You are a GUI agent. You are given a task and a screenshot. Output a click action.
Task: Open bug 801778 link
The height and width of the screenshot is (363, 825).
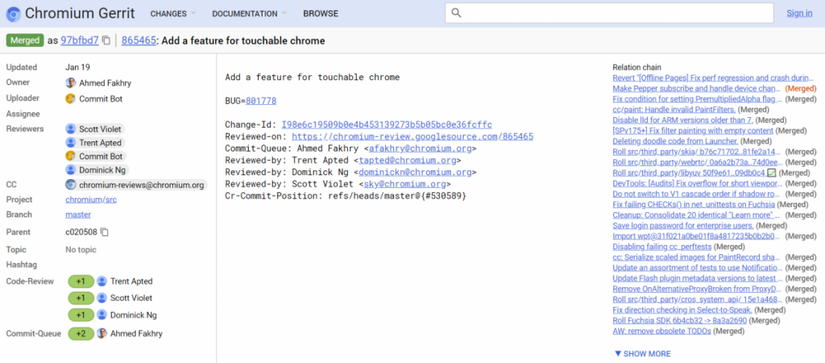coord(260,100)
